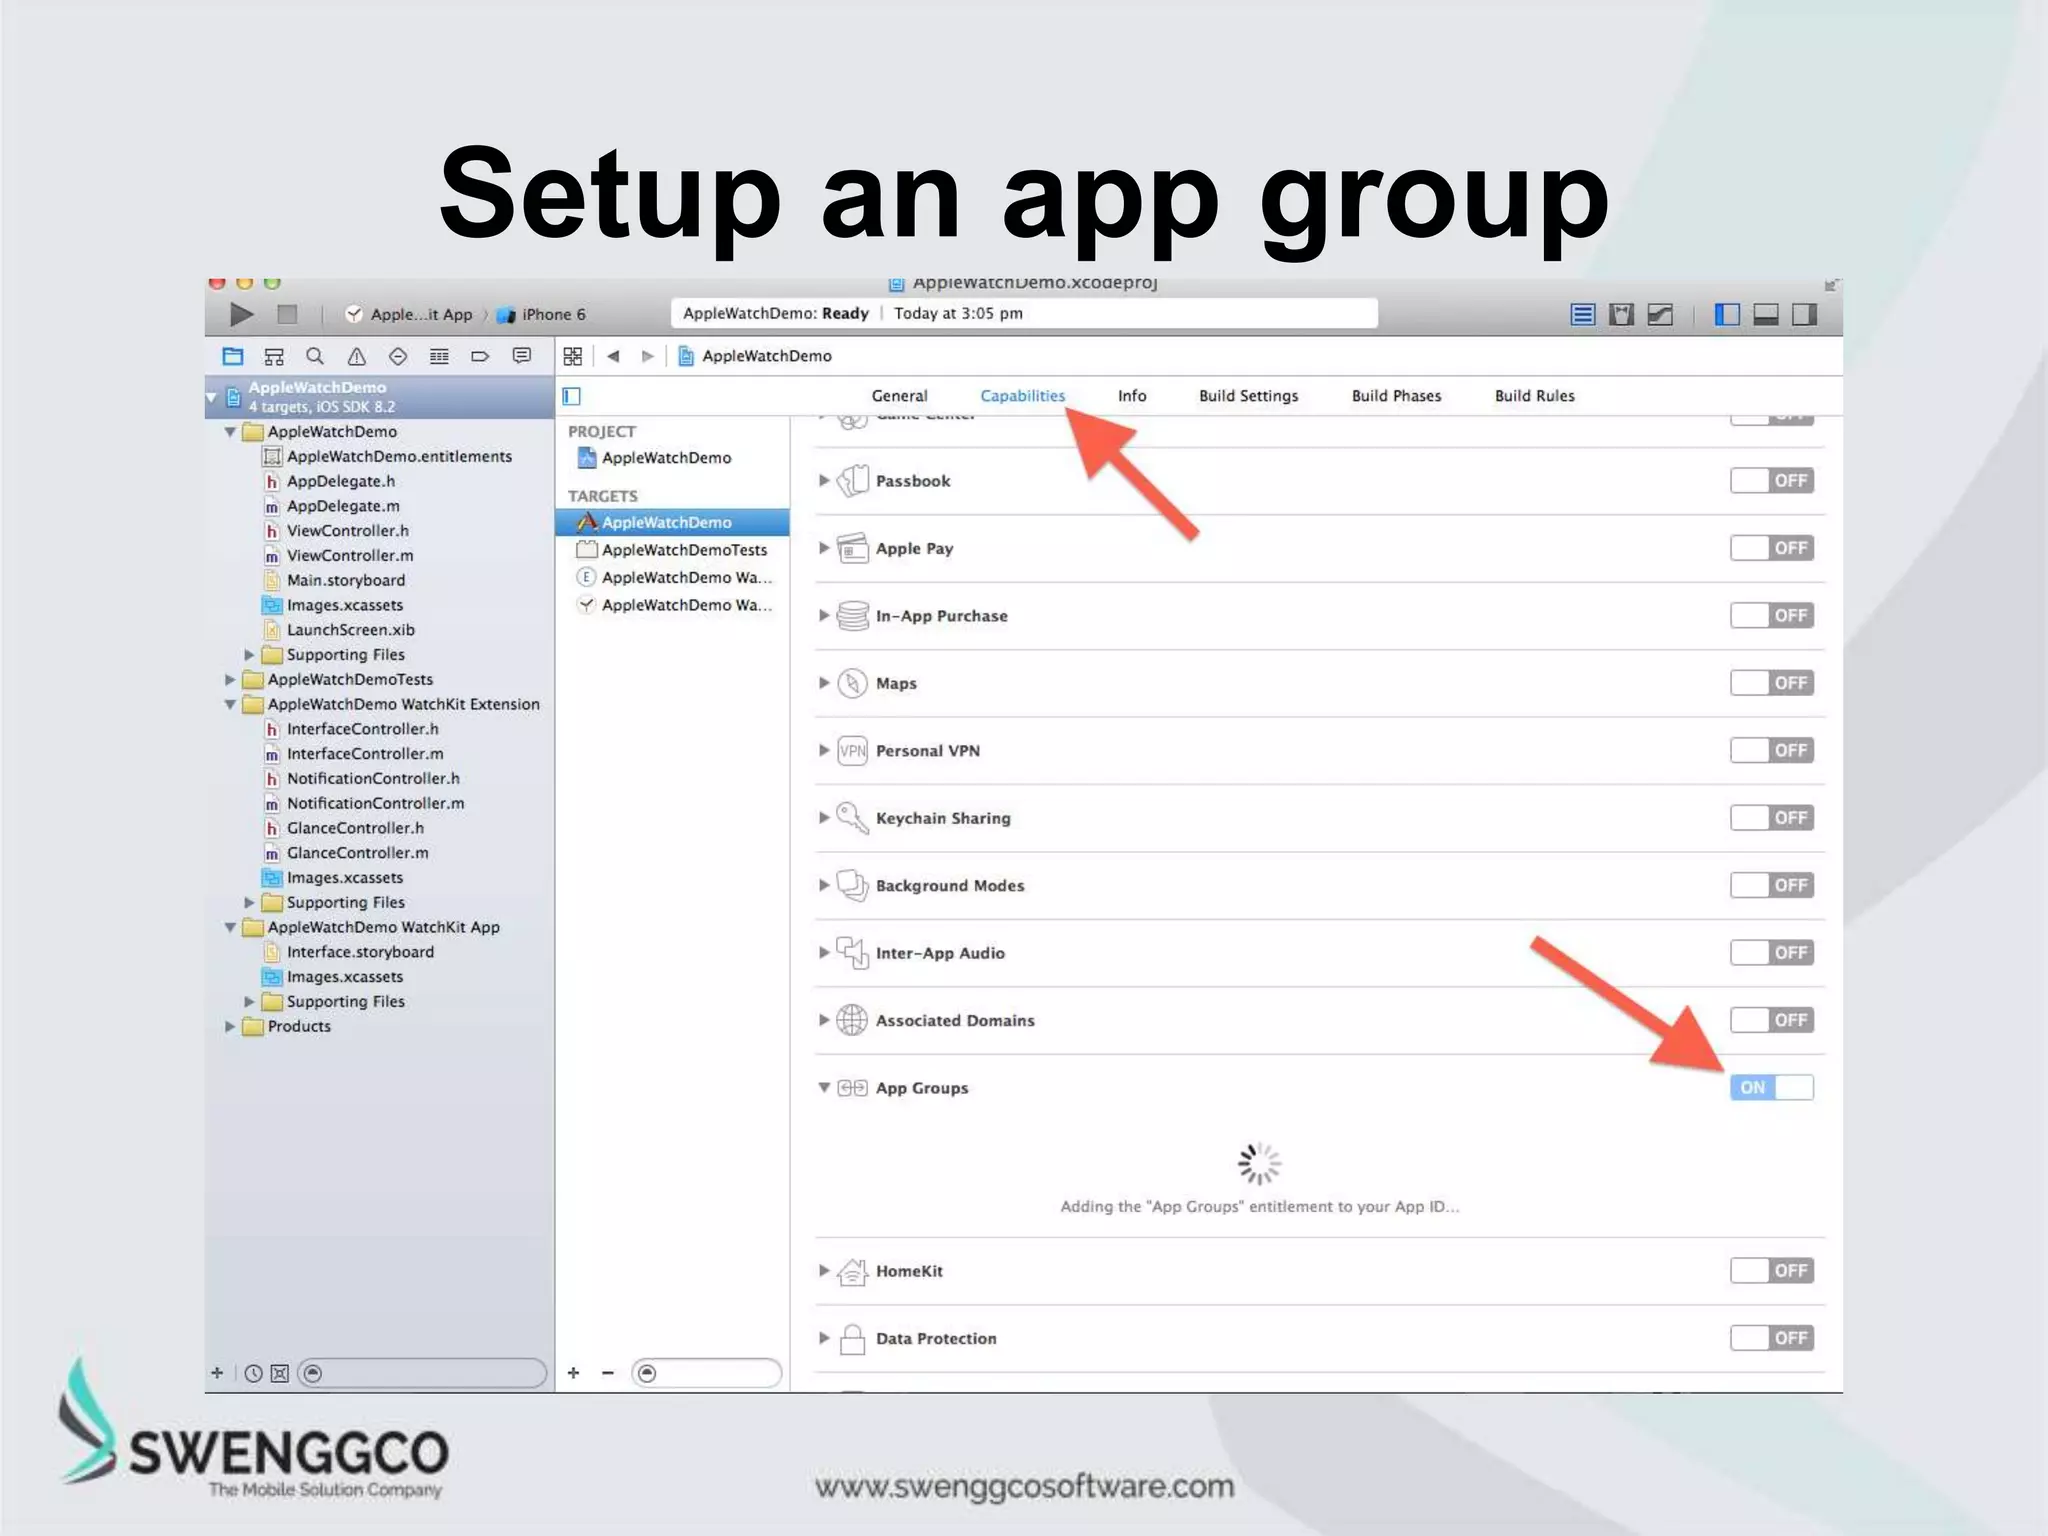The width and height of the screenshot is (2048, 1536).
Task: Show recent files filter clock icon
Action: [254, 1373]
